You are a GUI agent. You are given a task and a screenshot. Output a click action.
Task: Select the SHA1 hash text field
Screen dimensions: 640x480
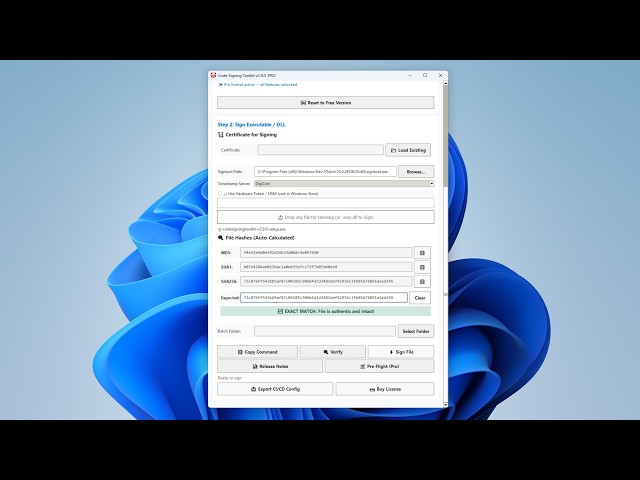point(326,267)
